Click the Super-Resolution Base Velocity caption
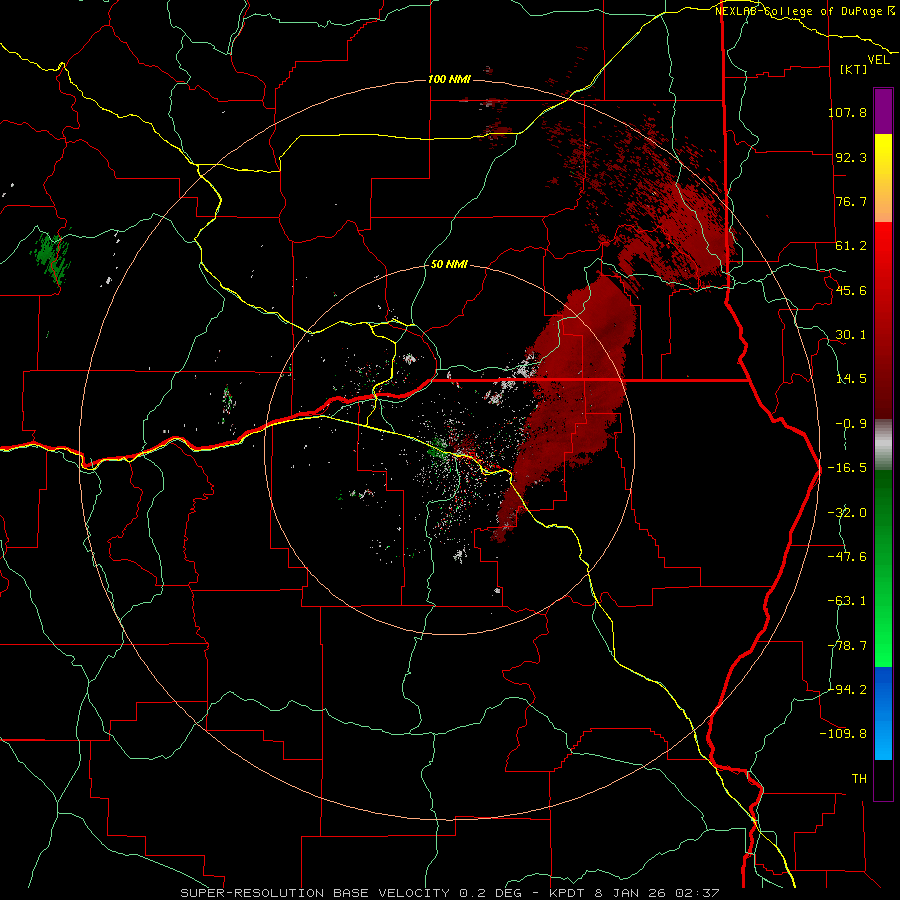Screen dimensions: 900x900 (450, 893)
